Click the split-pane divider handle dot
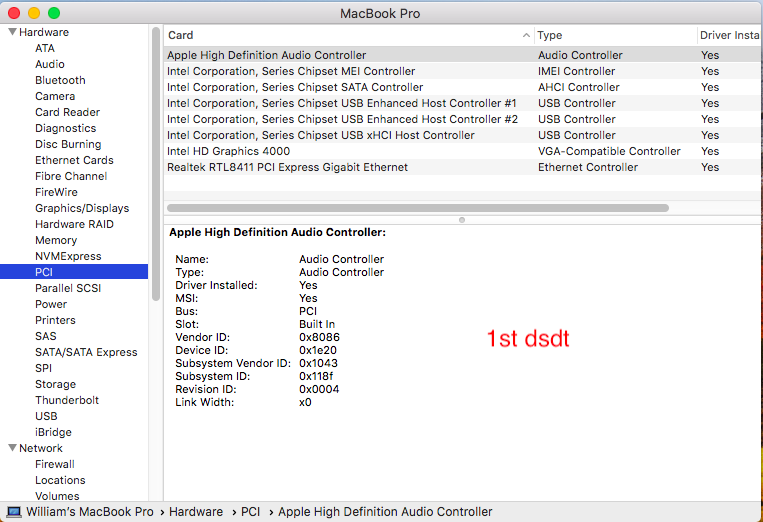The width and height of the screenshot is (763, 522). pyautogui.click(x=461, y=219)
